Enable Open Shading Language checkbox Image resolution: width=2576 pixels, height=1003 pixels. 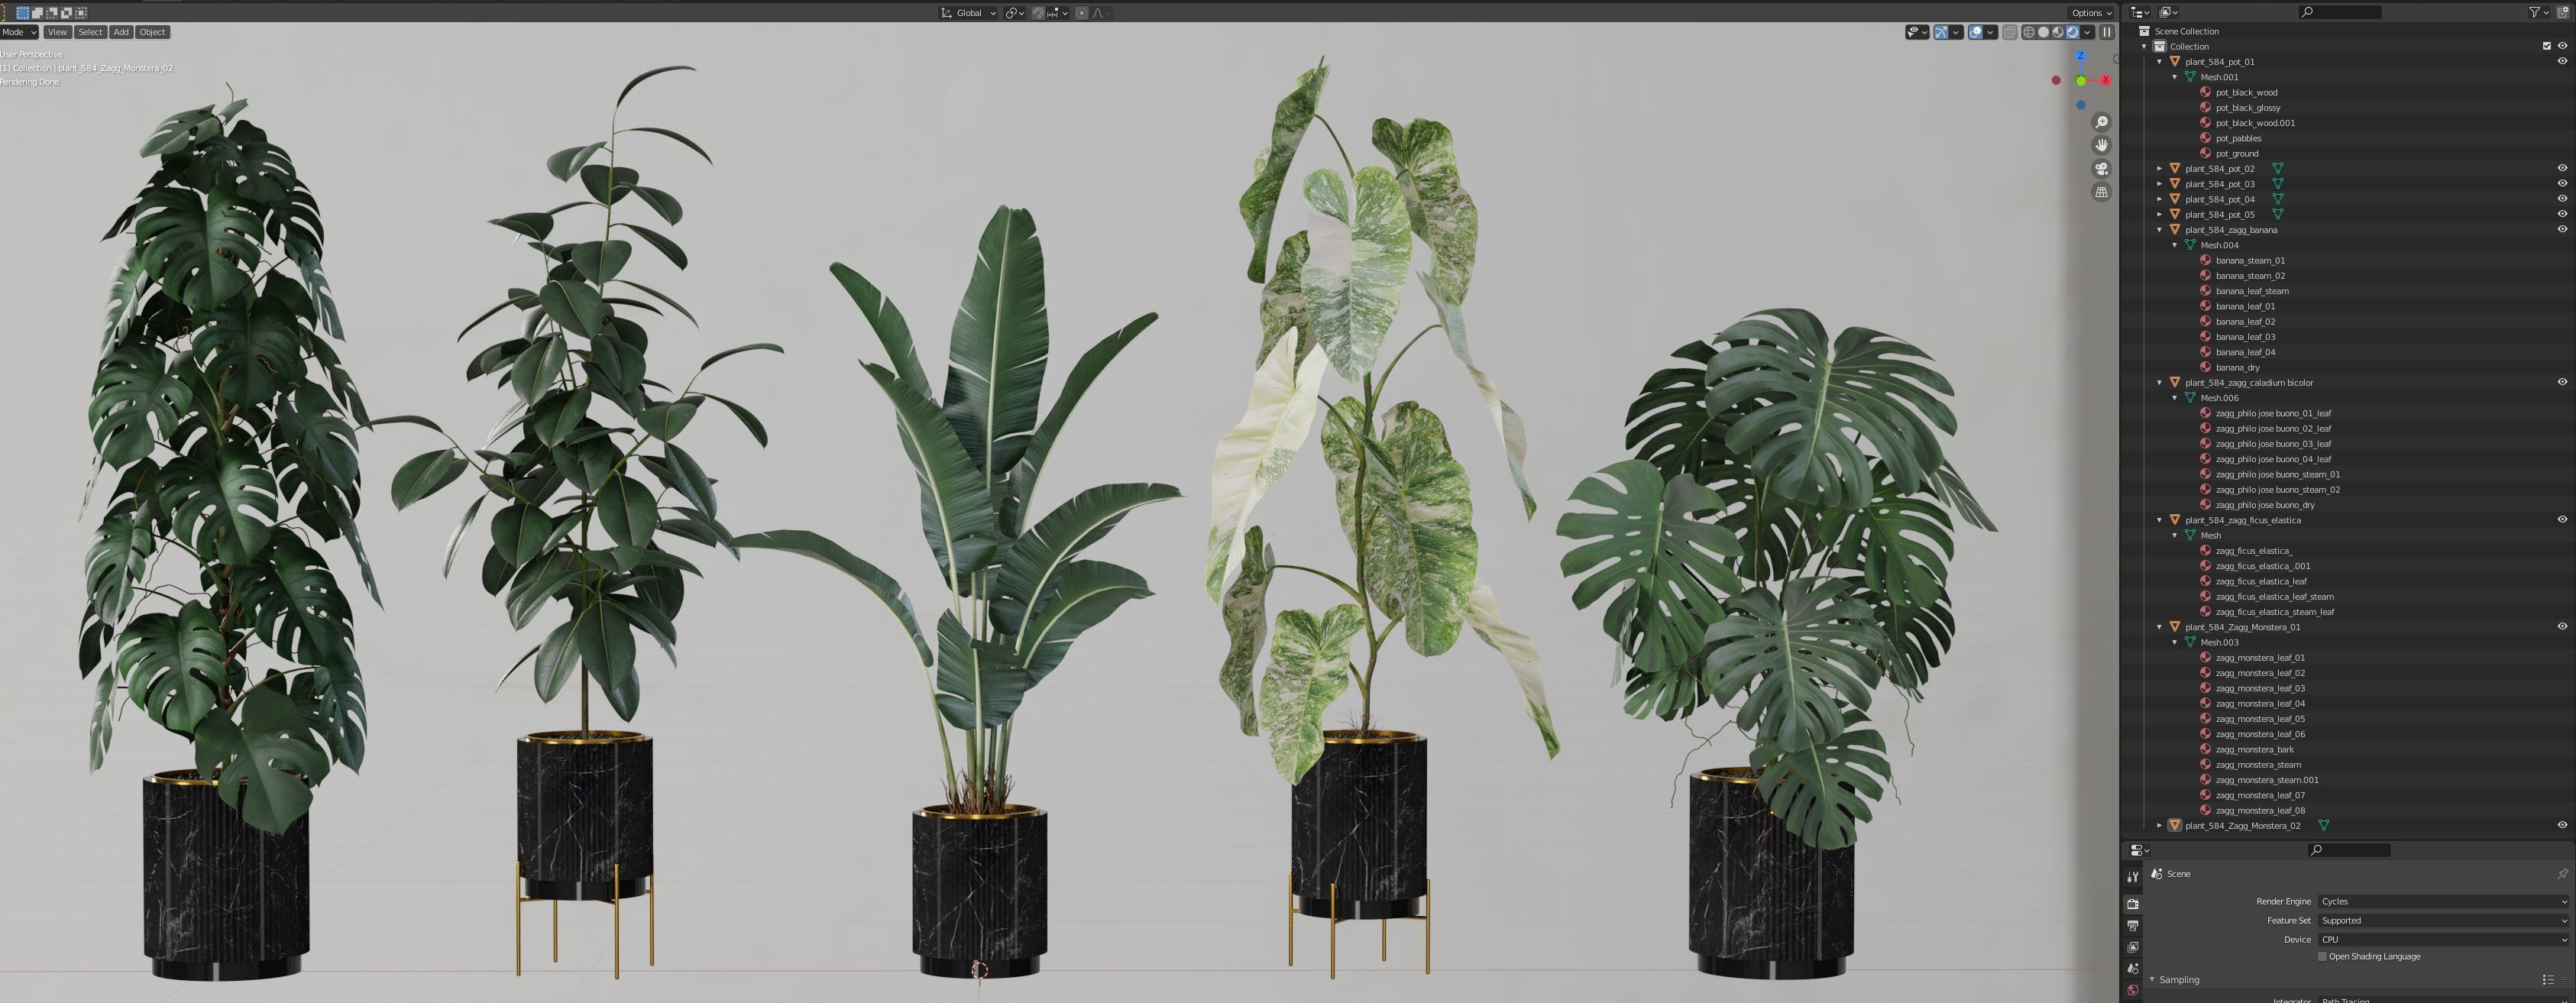click(x=2322, y=956)
